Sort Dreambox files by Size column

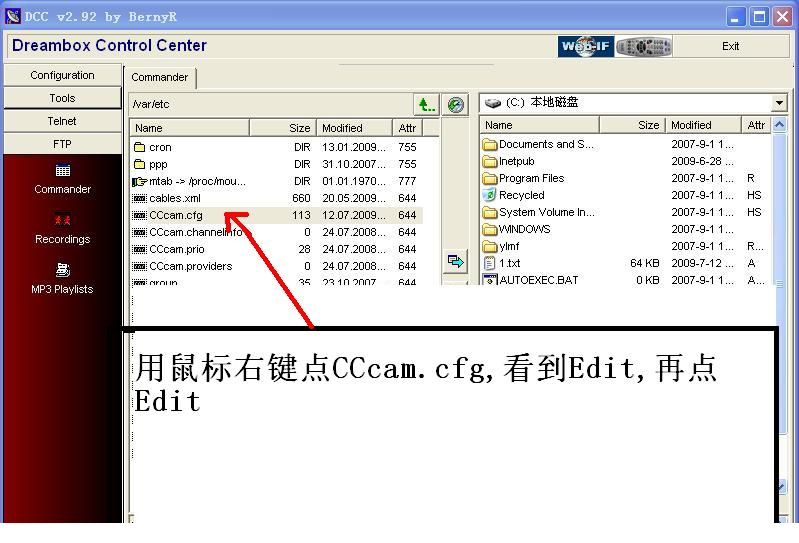283,128
